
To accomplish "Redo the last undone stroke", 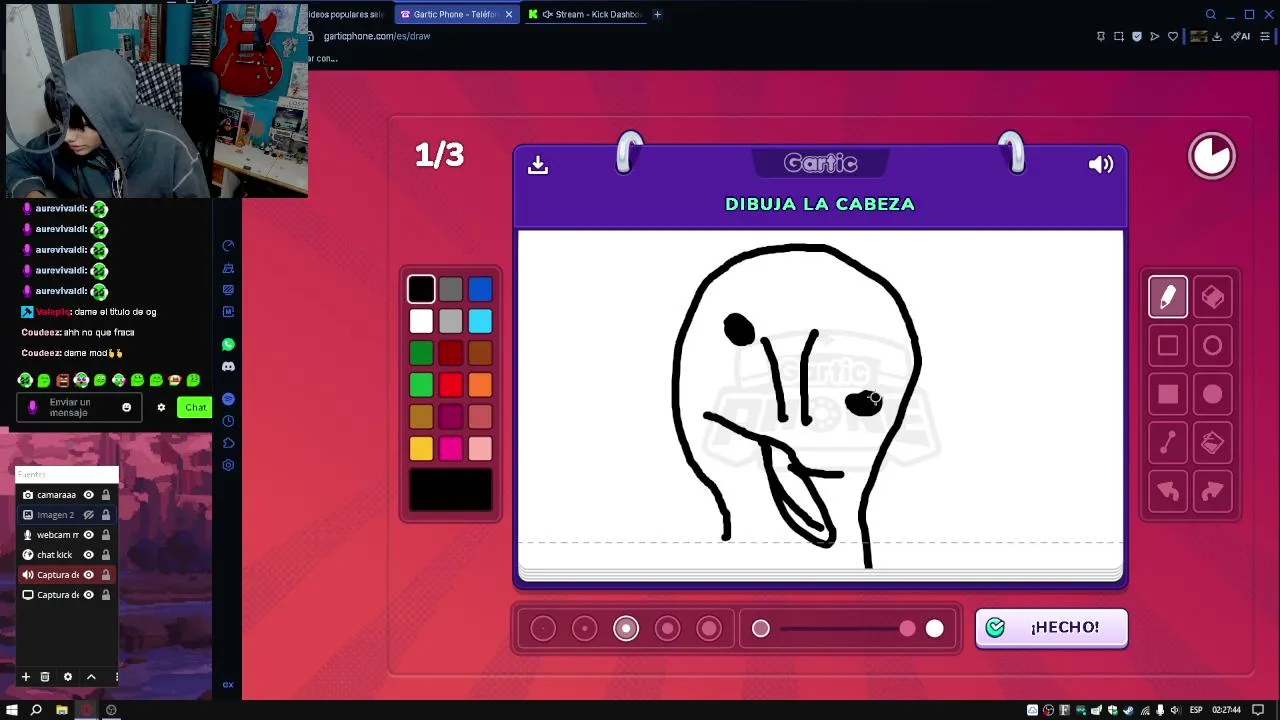I will (1212, 491).
